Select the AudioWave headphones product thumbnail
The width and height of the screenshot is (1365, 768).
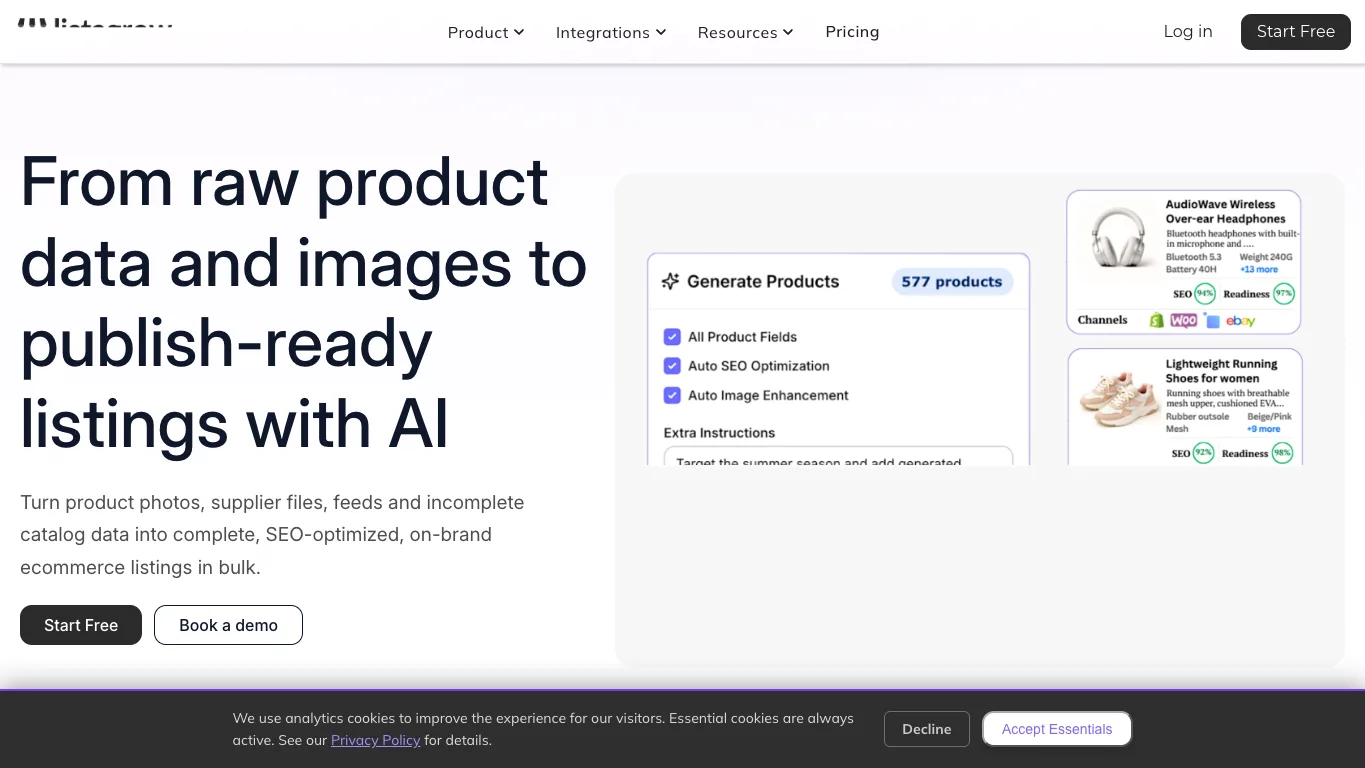pyautogui.click(x=1120, y=238)
